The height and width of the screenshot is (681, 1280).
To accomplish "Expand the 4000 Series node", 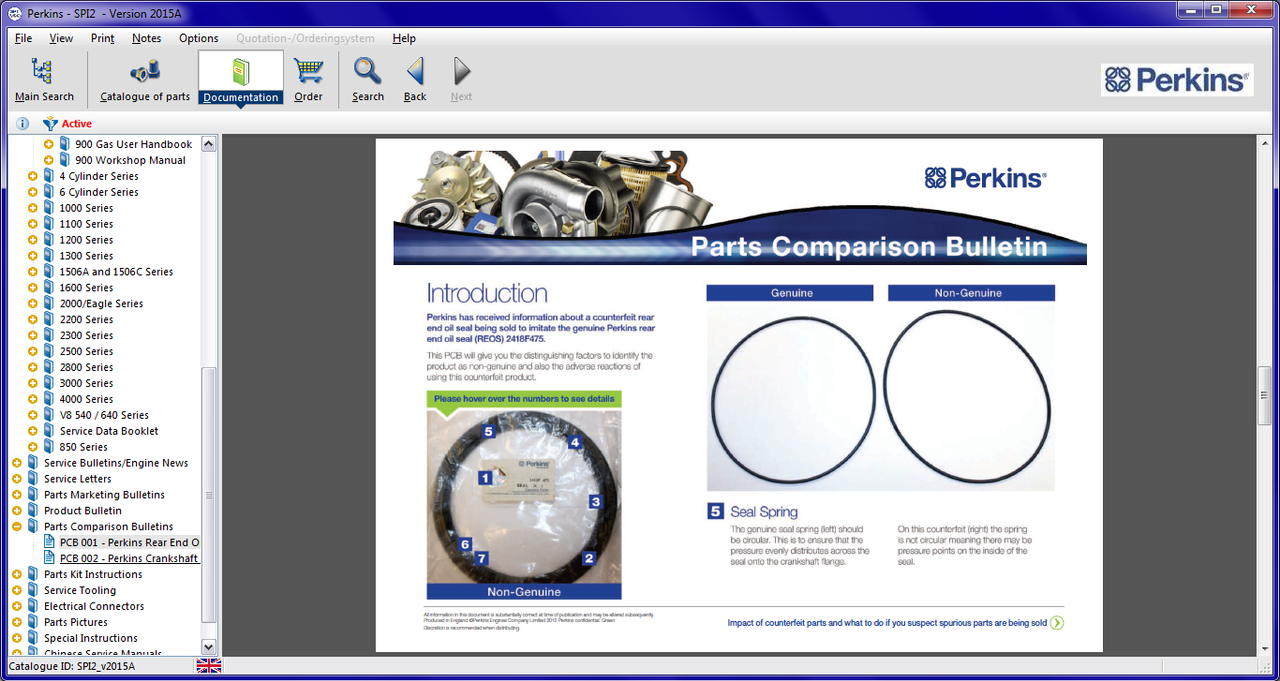I will click(x=33, y=399).
